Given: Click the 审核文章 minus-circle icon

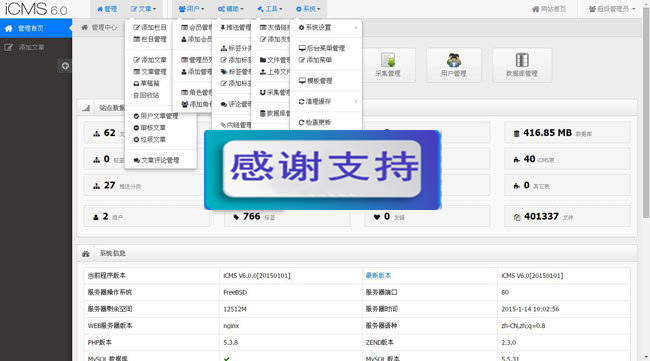Looking at the screenshot, I should [x=136, y=128].
